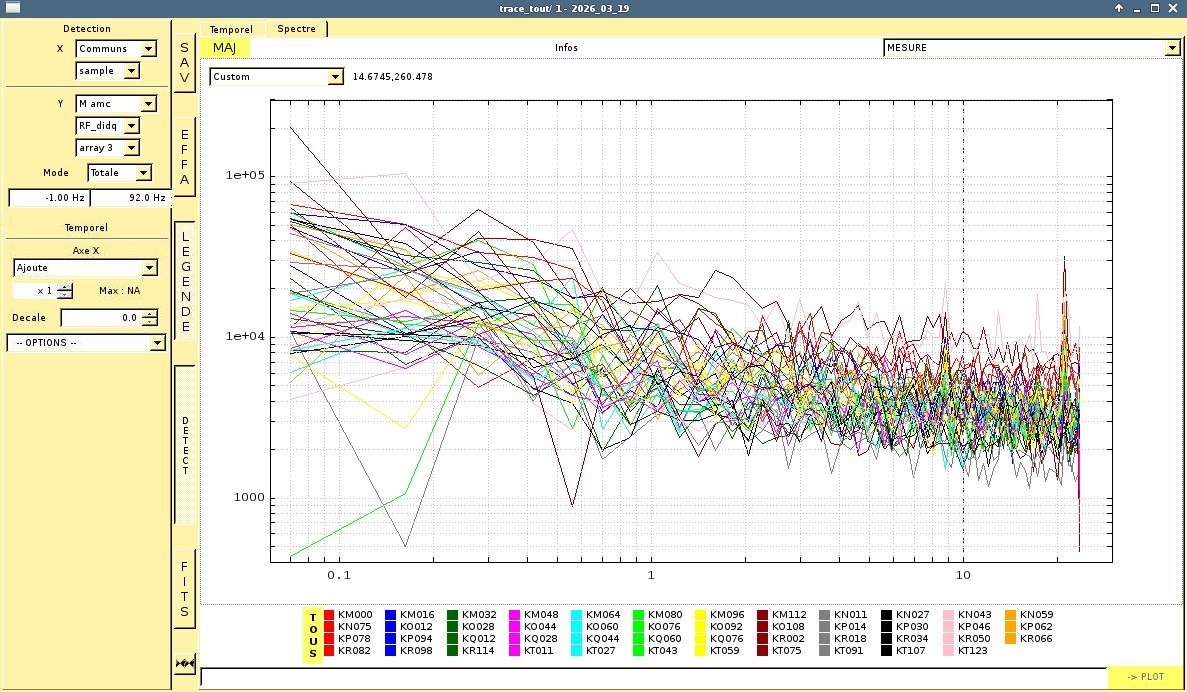Click the vertical EFFA button

point(185,157)
